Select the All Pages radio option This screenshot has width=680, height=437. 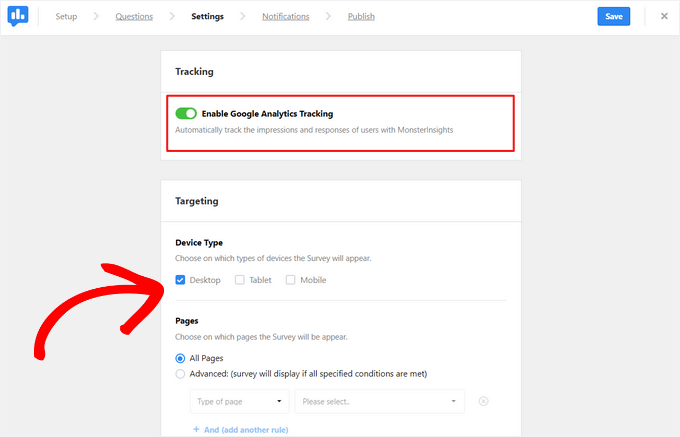tap(180, 358)
